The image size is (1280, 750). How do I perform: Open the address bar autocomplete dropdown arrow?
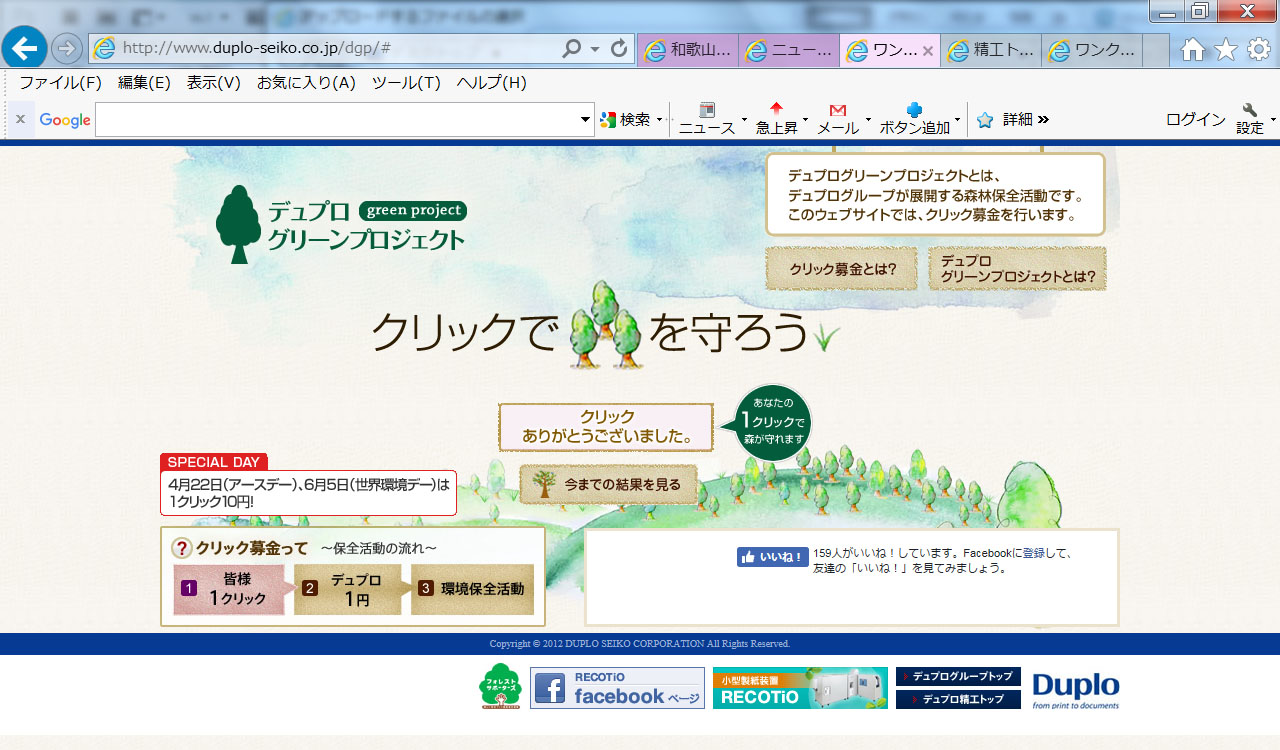(595, 49)
